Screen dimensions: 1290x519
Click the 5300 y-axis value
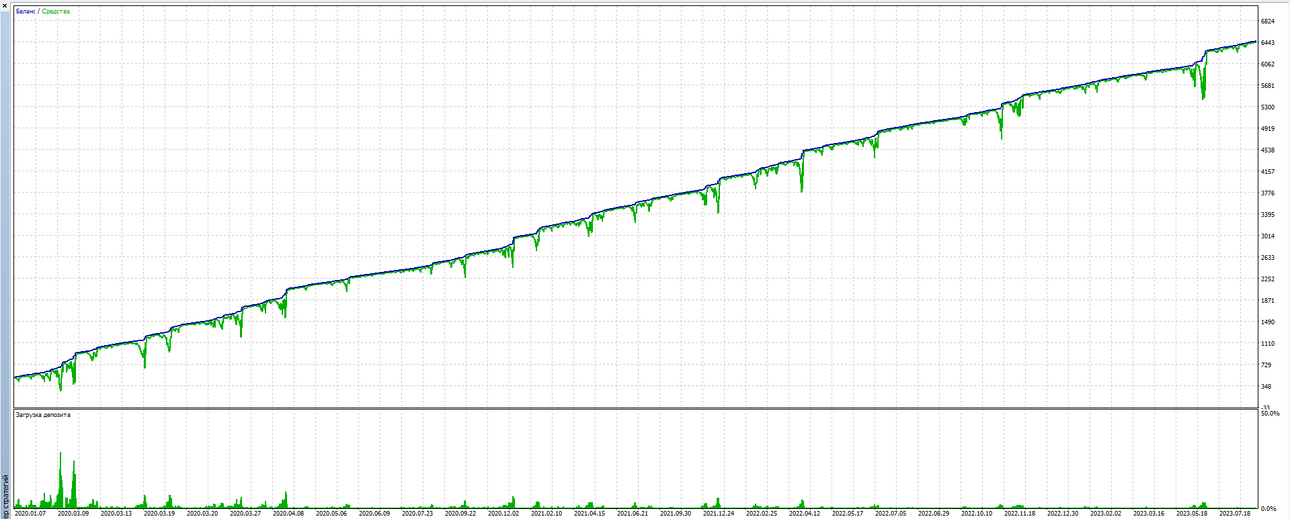(x=1268, y=107)
